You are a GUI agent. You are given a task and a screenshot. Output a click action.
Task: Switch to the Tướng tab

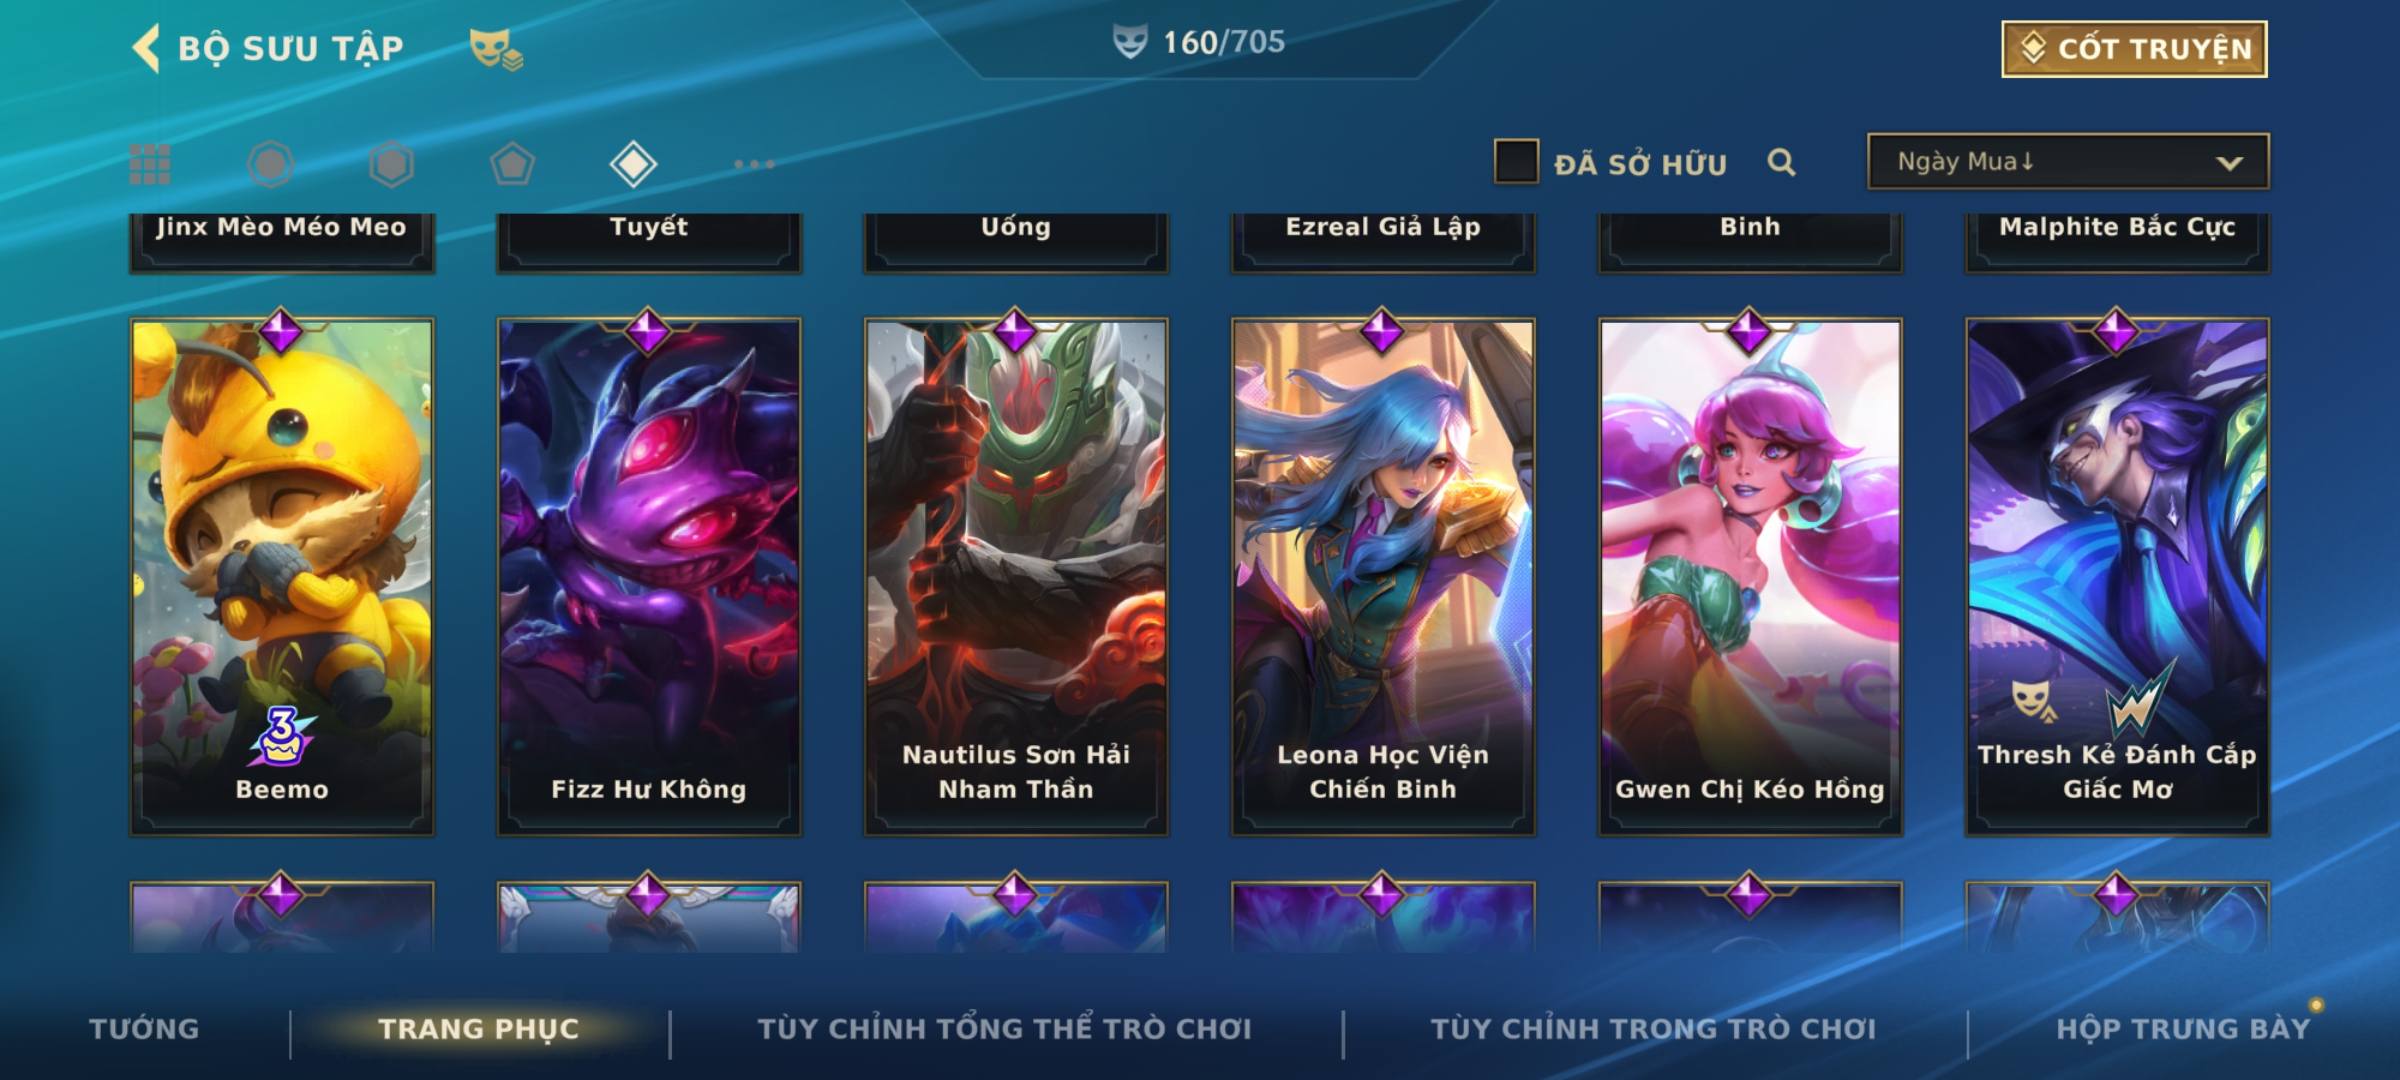point(145,1029)
